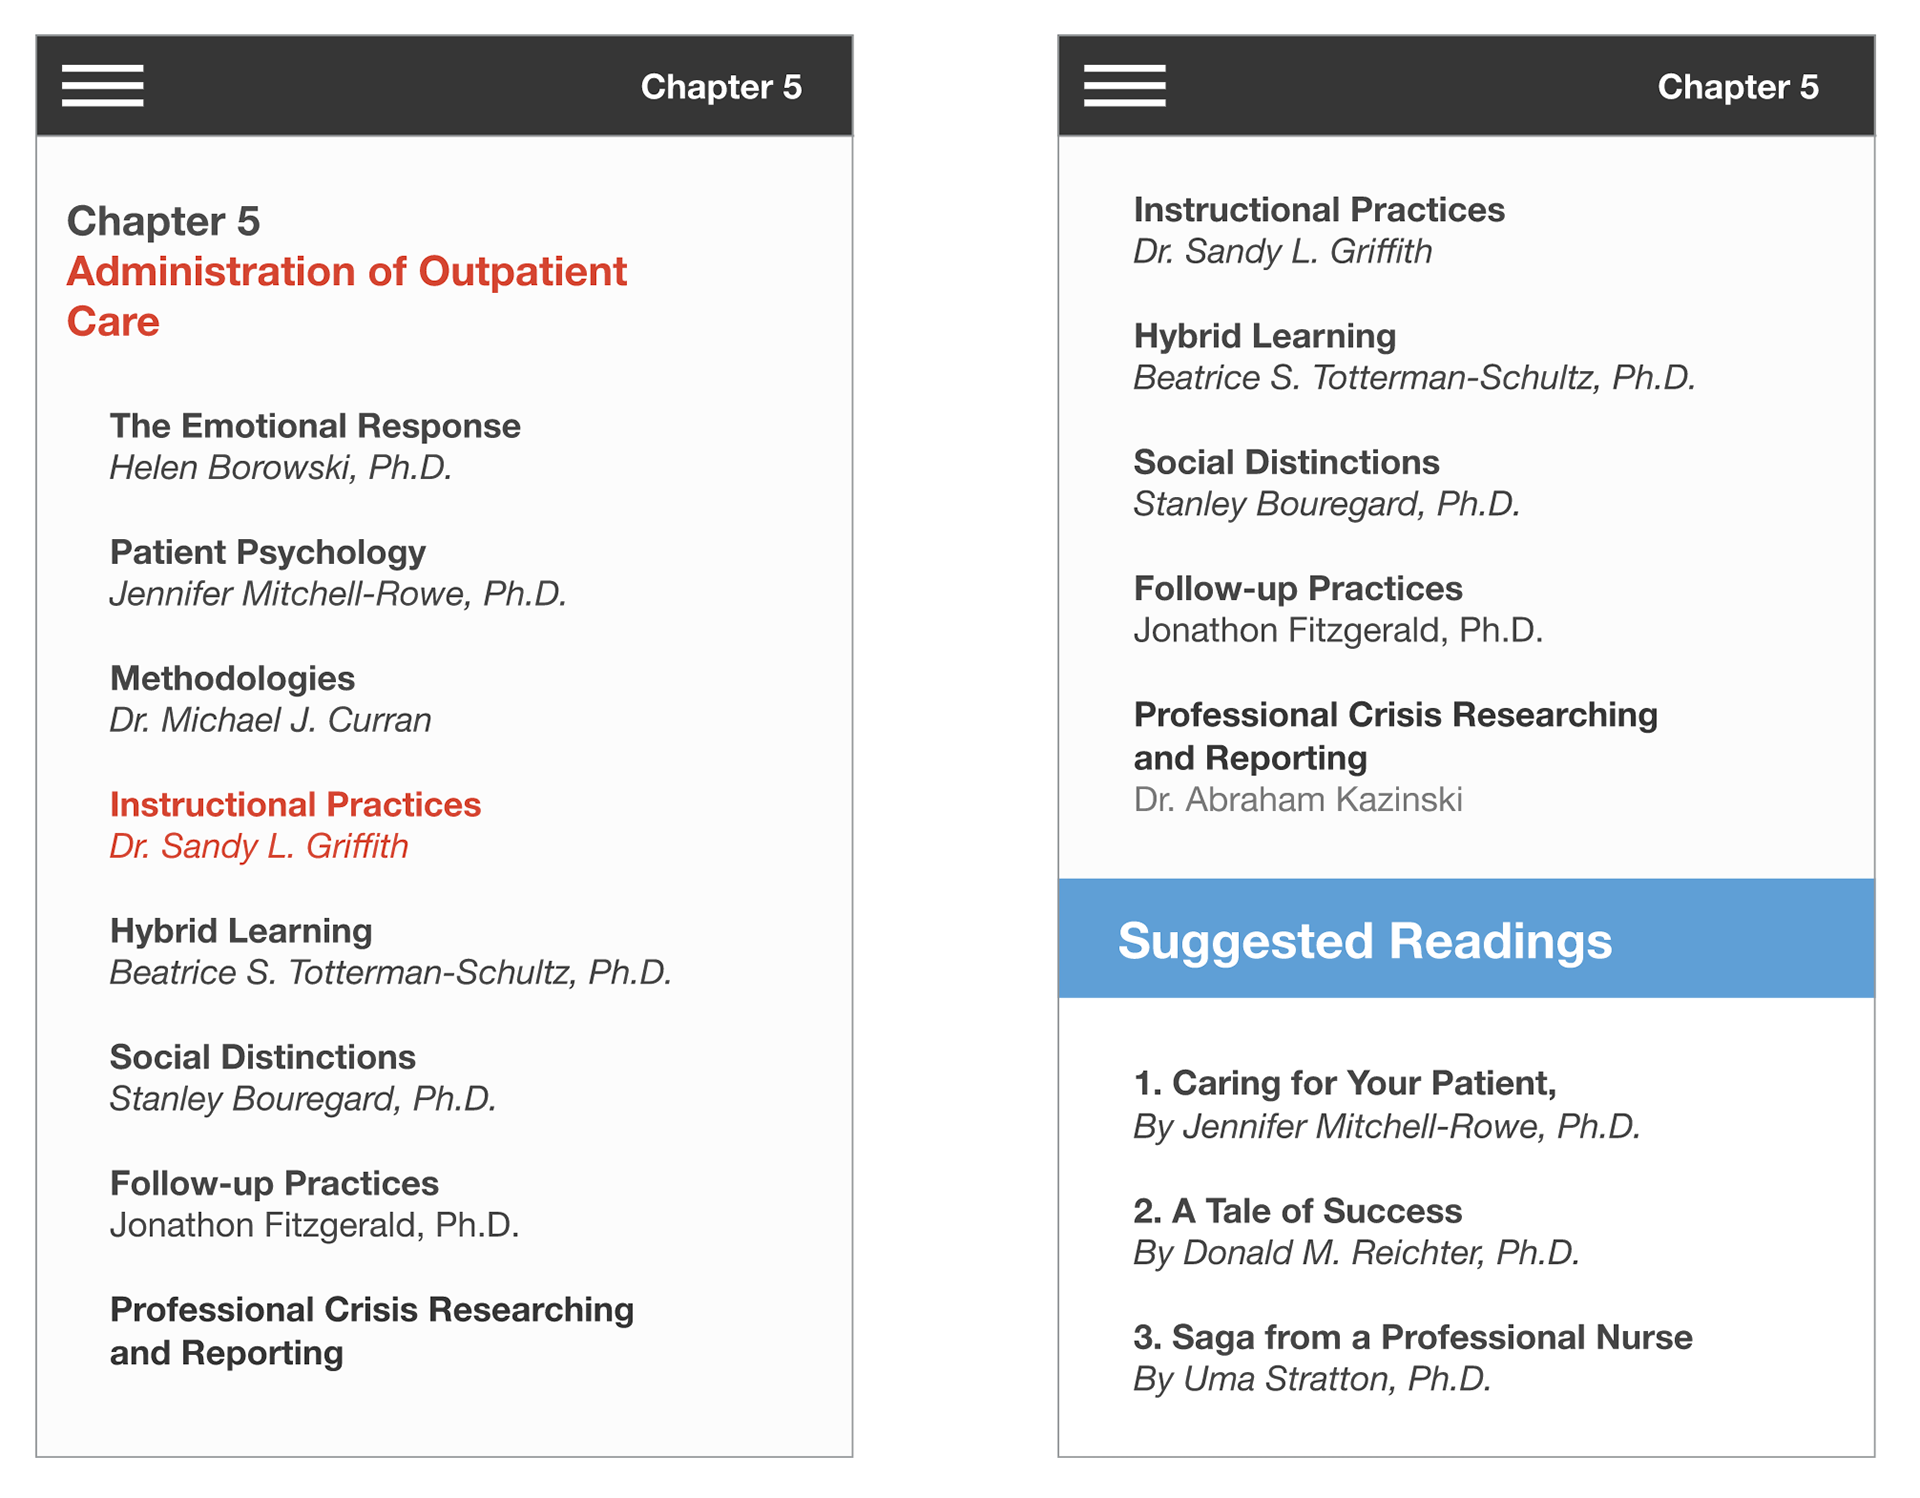
Task: Select Follow-up Practices in the right panel
Action: 1297,589
